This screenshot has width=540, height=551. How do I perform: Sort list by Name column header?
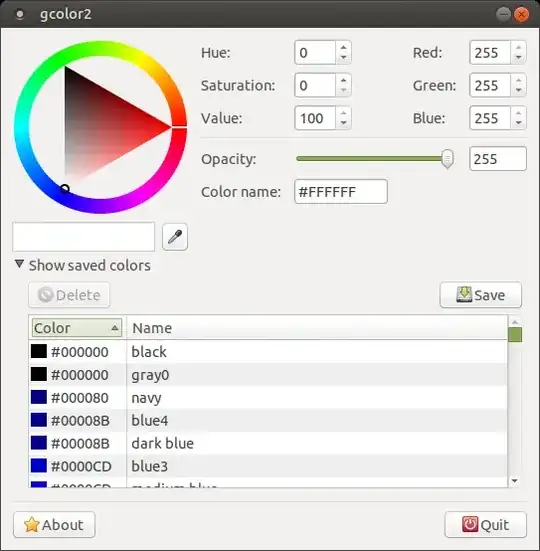(317, 328)
